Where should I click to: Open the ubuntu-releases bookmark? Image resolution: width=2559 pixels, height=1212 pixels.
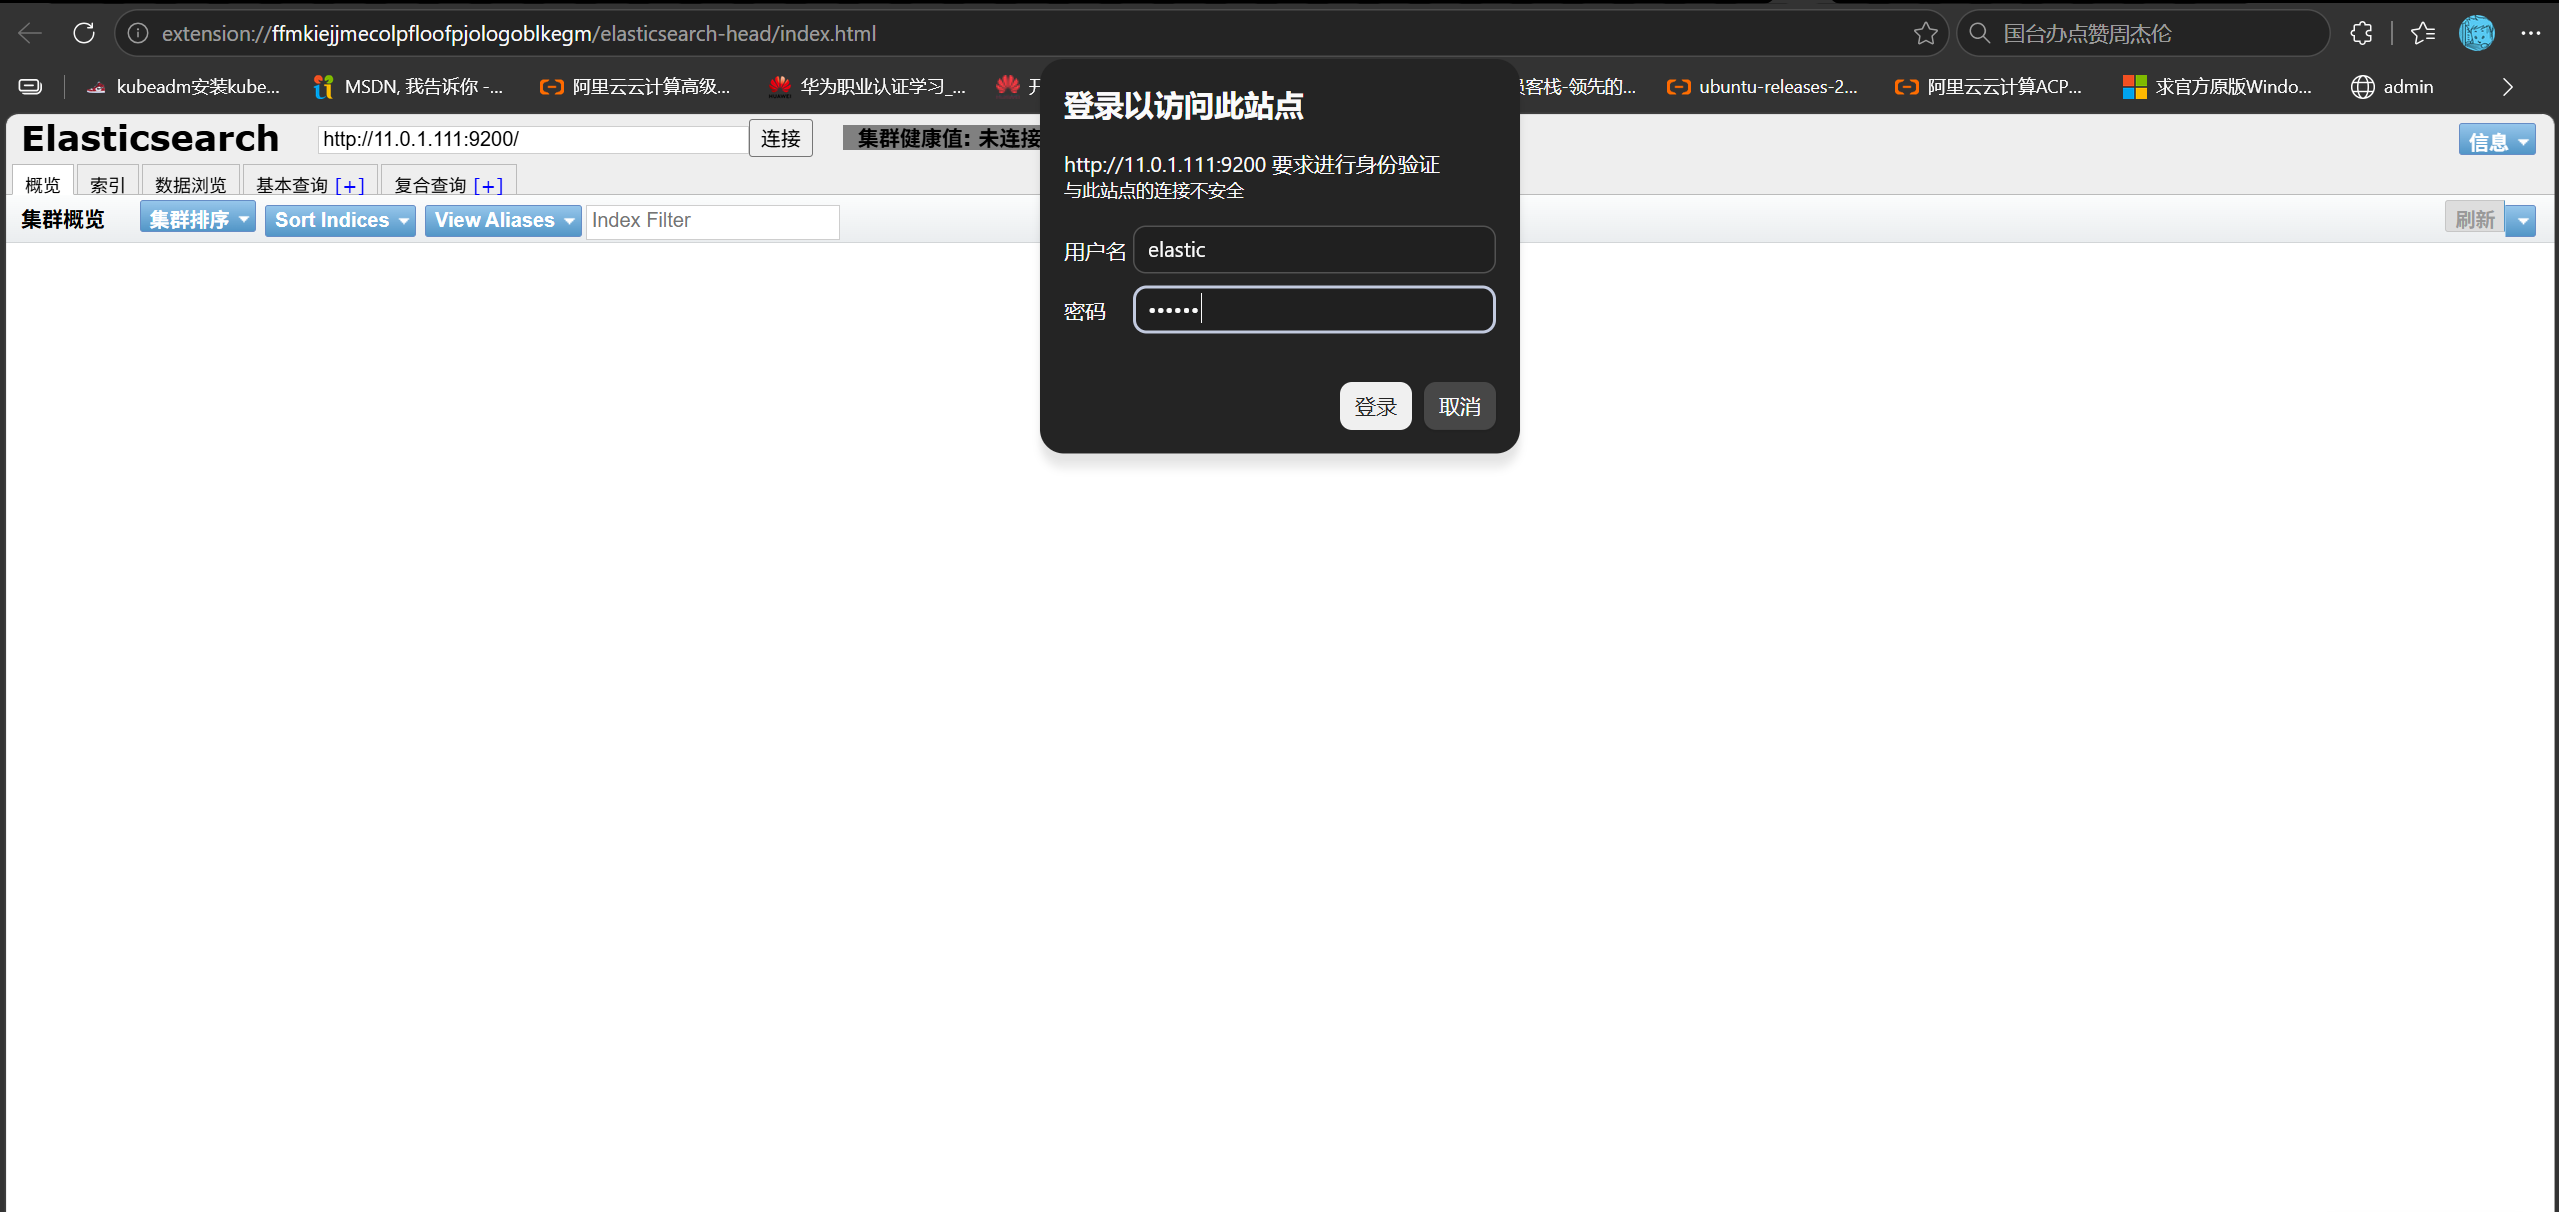tap(1762, 87)
